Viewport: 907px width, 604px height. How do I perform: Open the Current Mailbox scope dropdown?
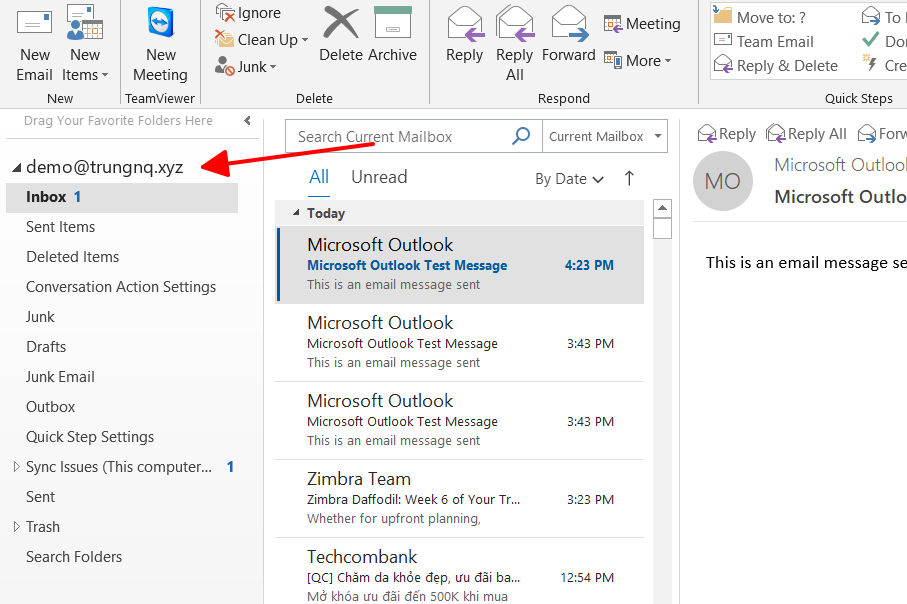[x=604, y=137]
